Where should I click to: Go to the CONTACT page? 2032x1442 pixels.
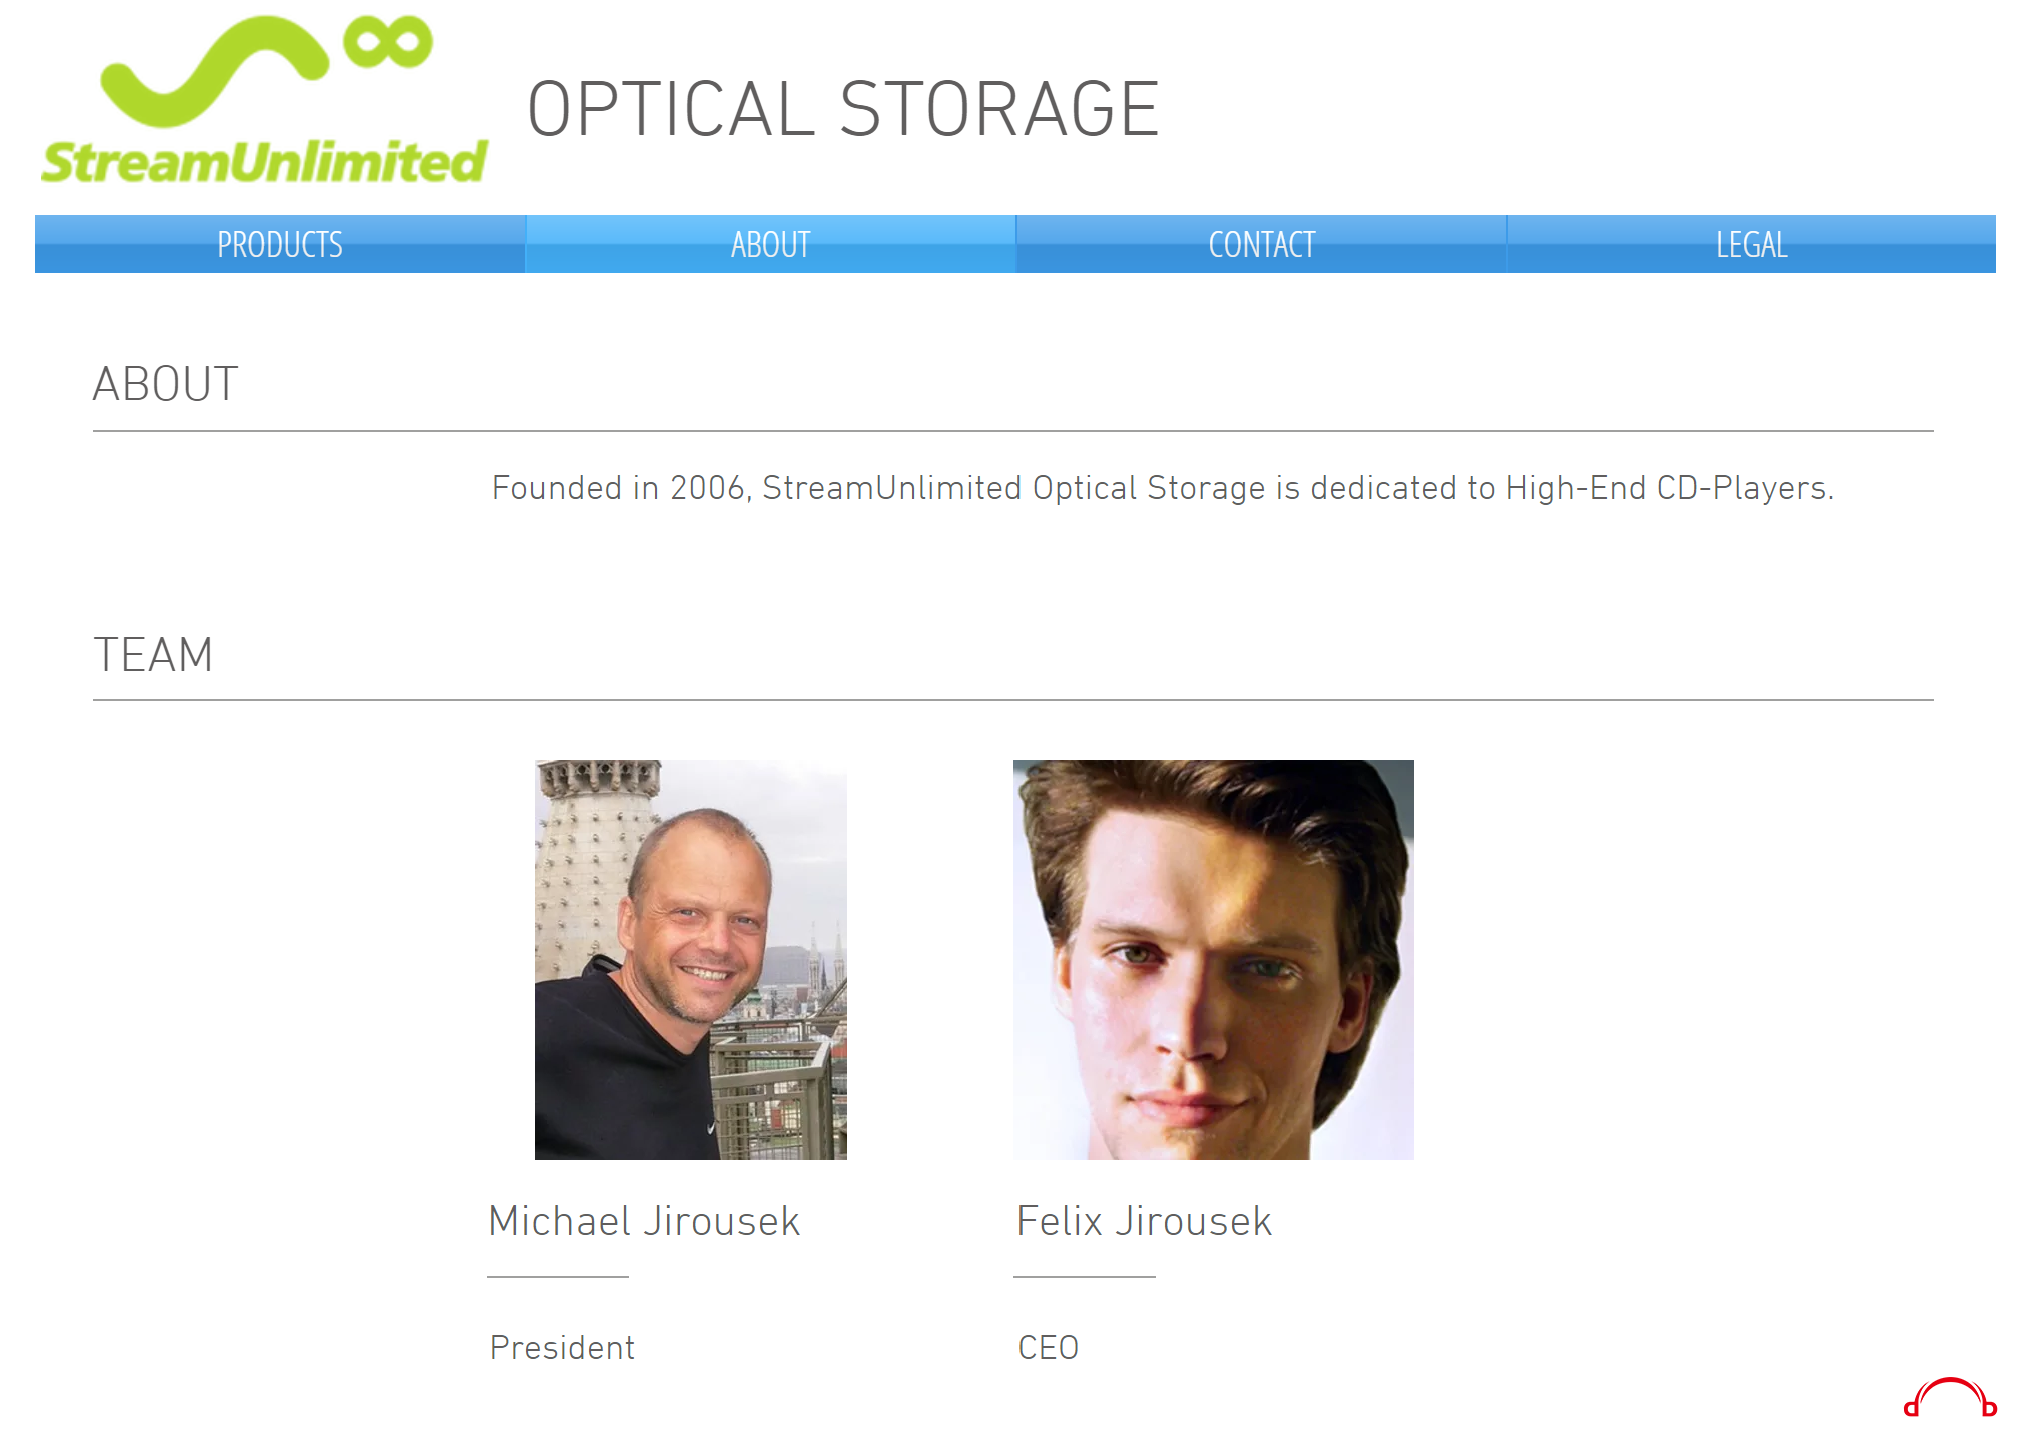(1262, 244)
